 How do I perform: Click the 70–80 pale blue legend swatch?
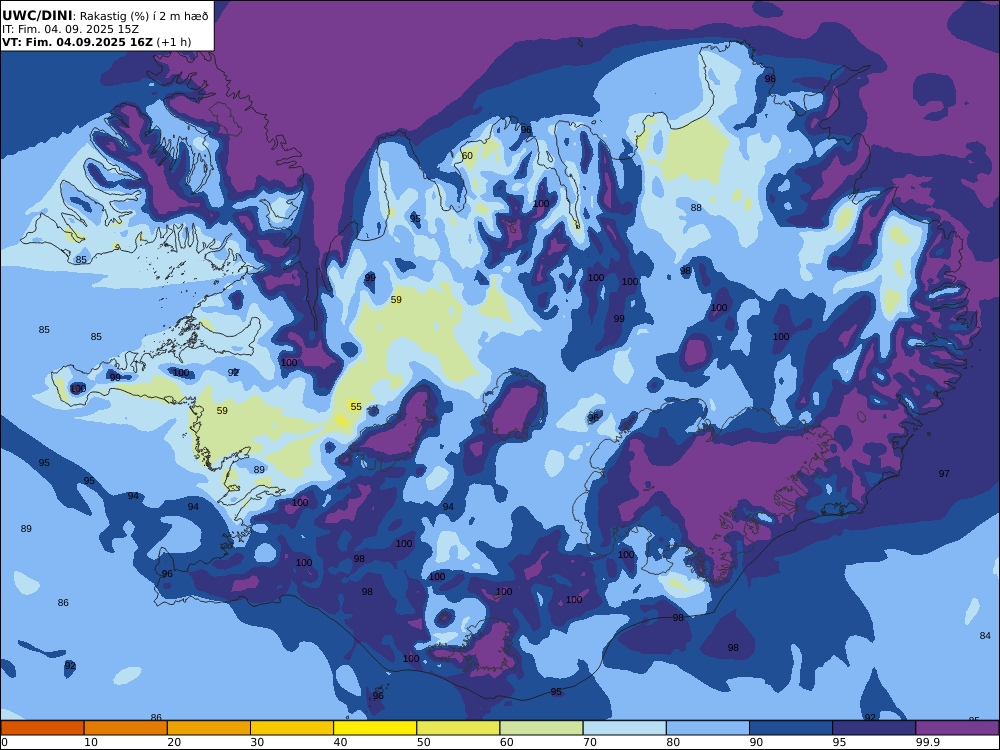[624, 728]
